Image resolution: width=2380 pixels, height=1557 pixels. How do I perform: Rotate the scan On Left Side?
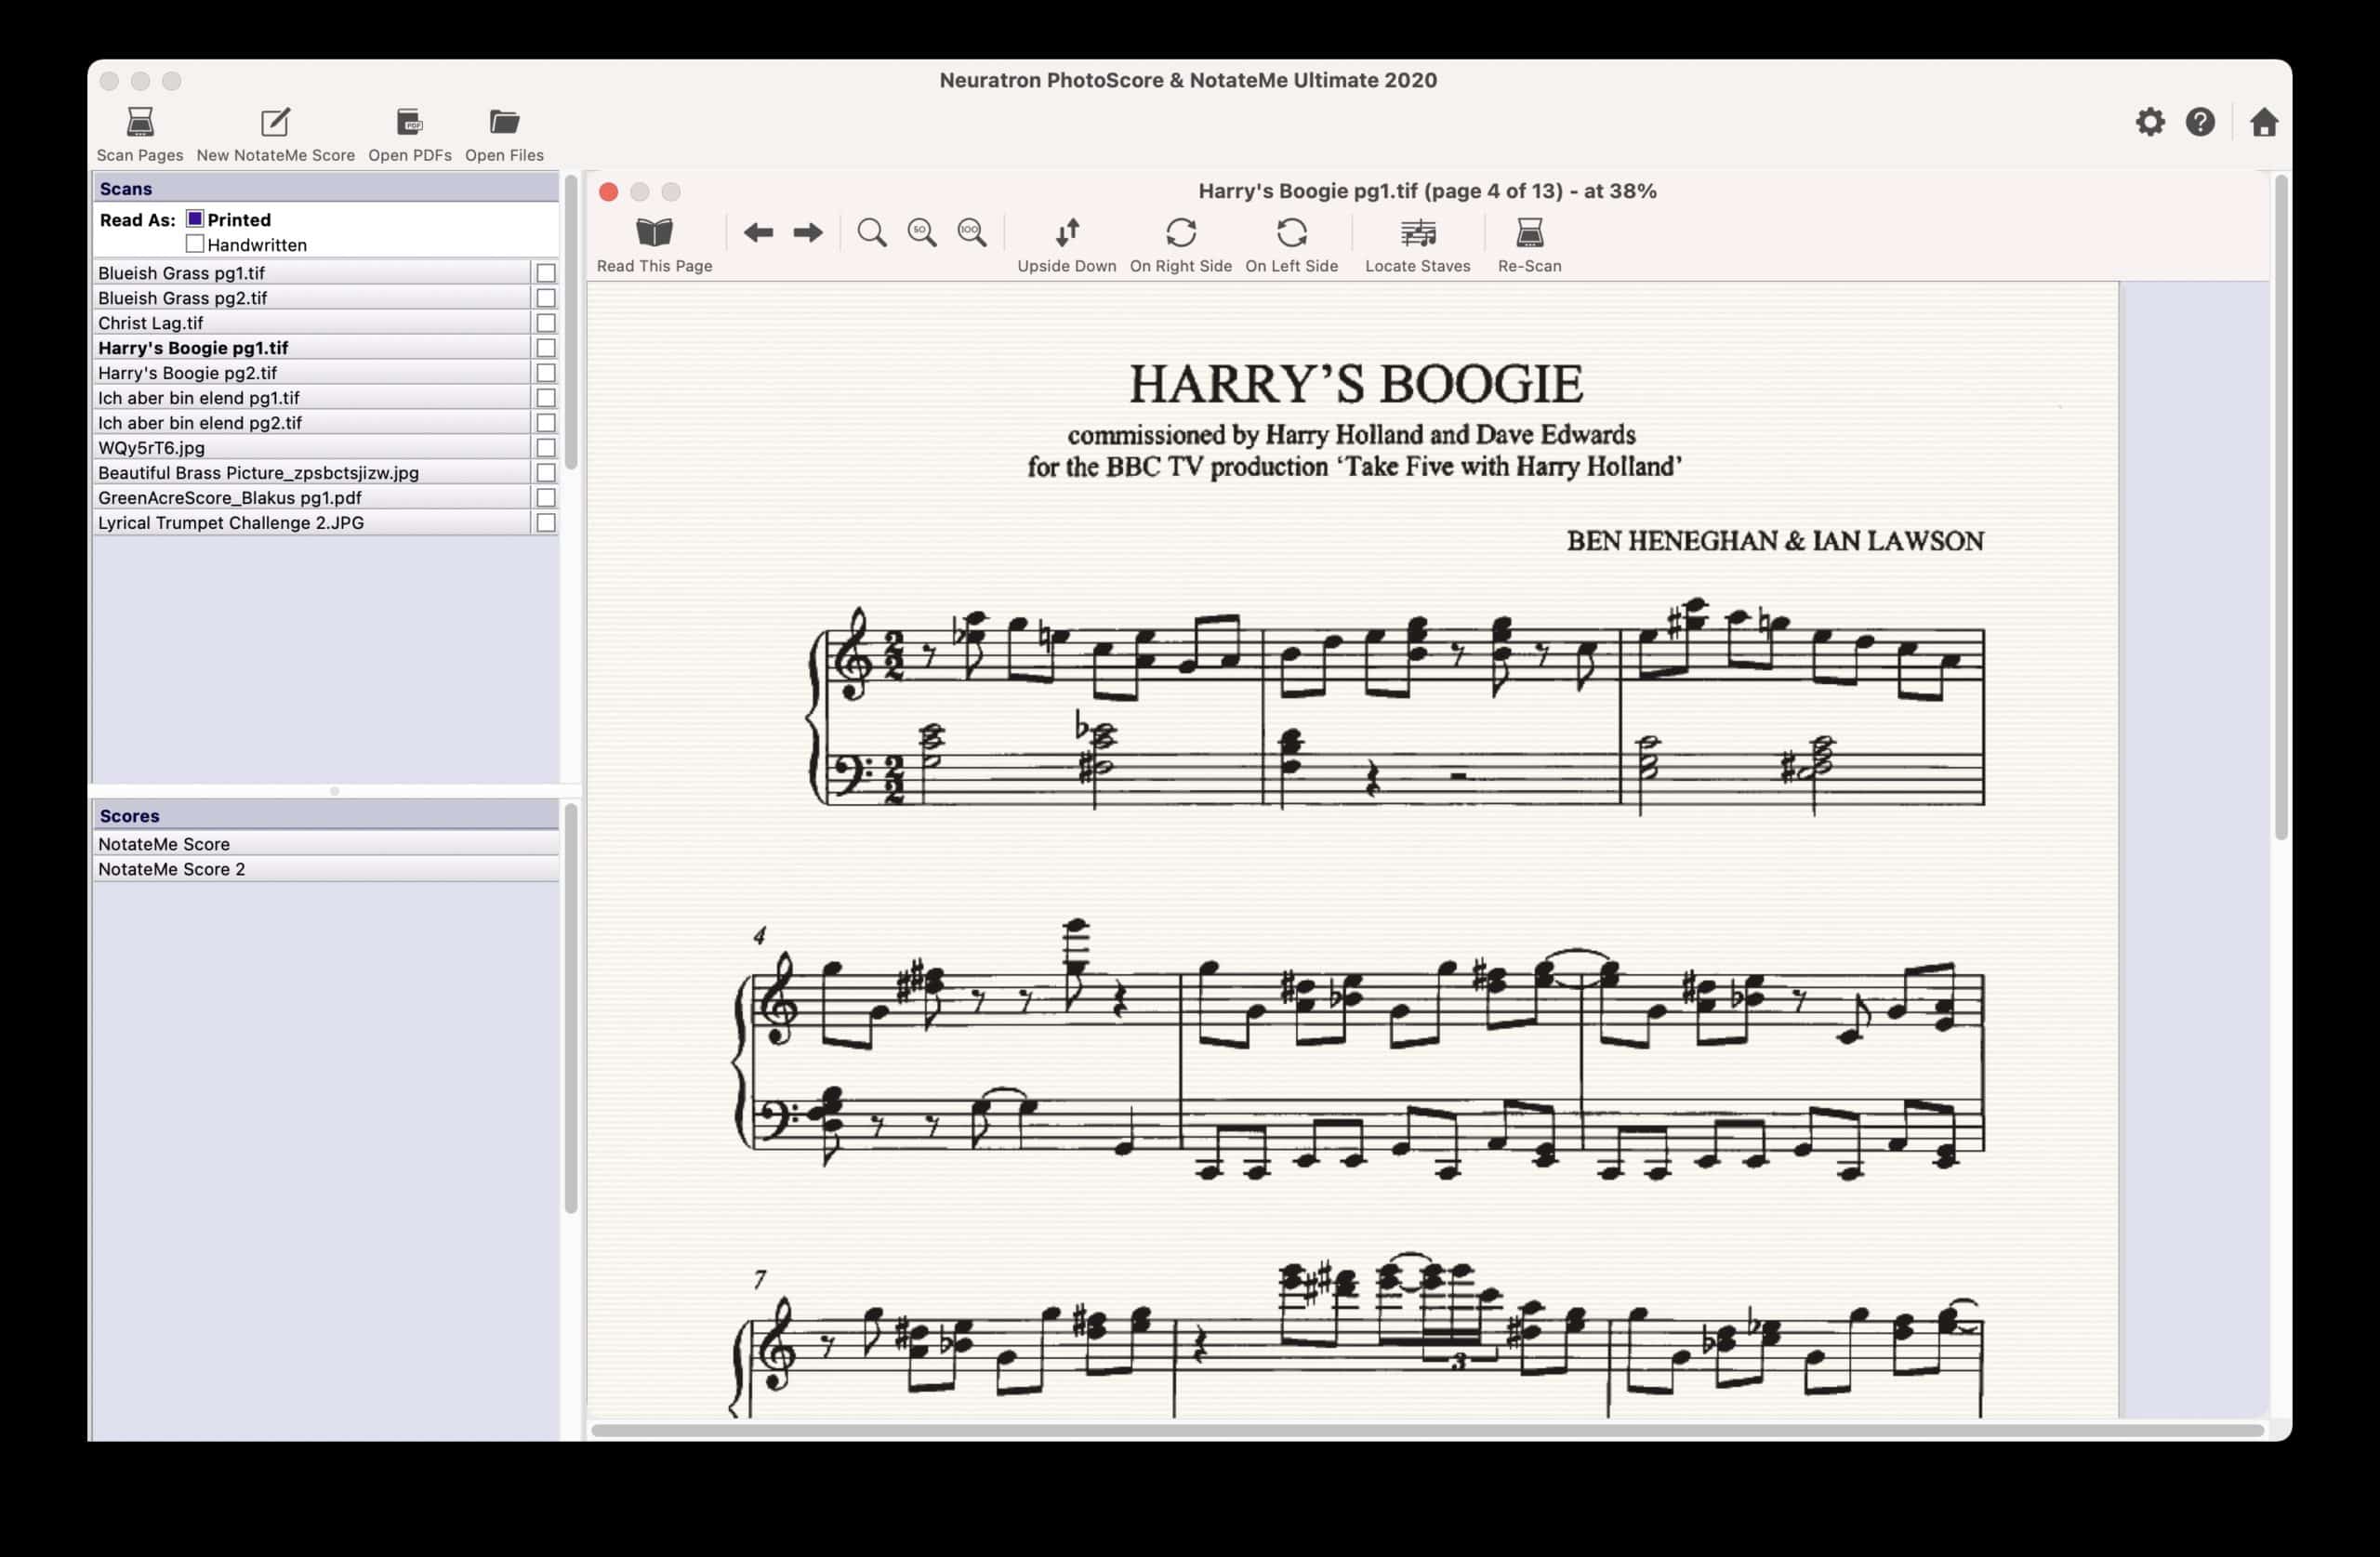tap(1291, 232)
